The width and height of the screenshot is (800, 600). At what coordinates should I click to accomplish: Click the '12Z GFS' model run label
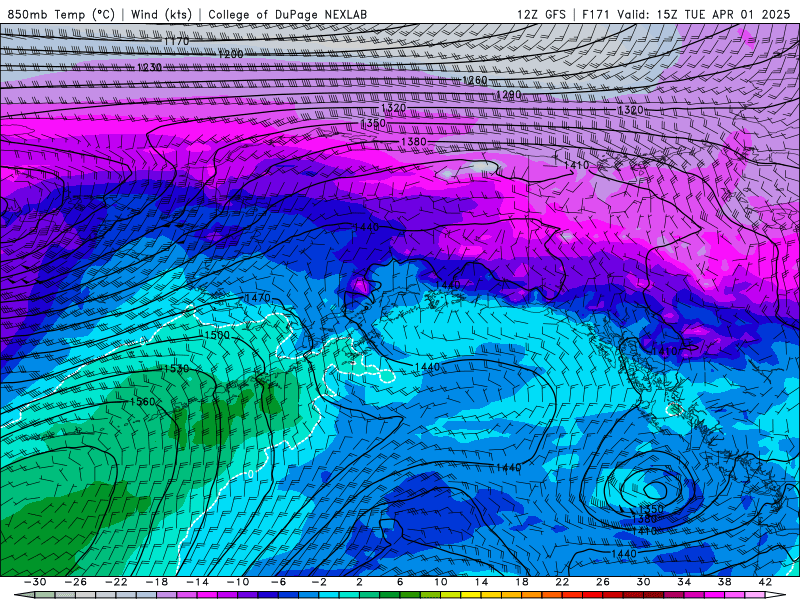(x=541, y=14)
